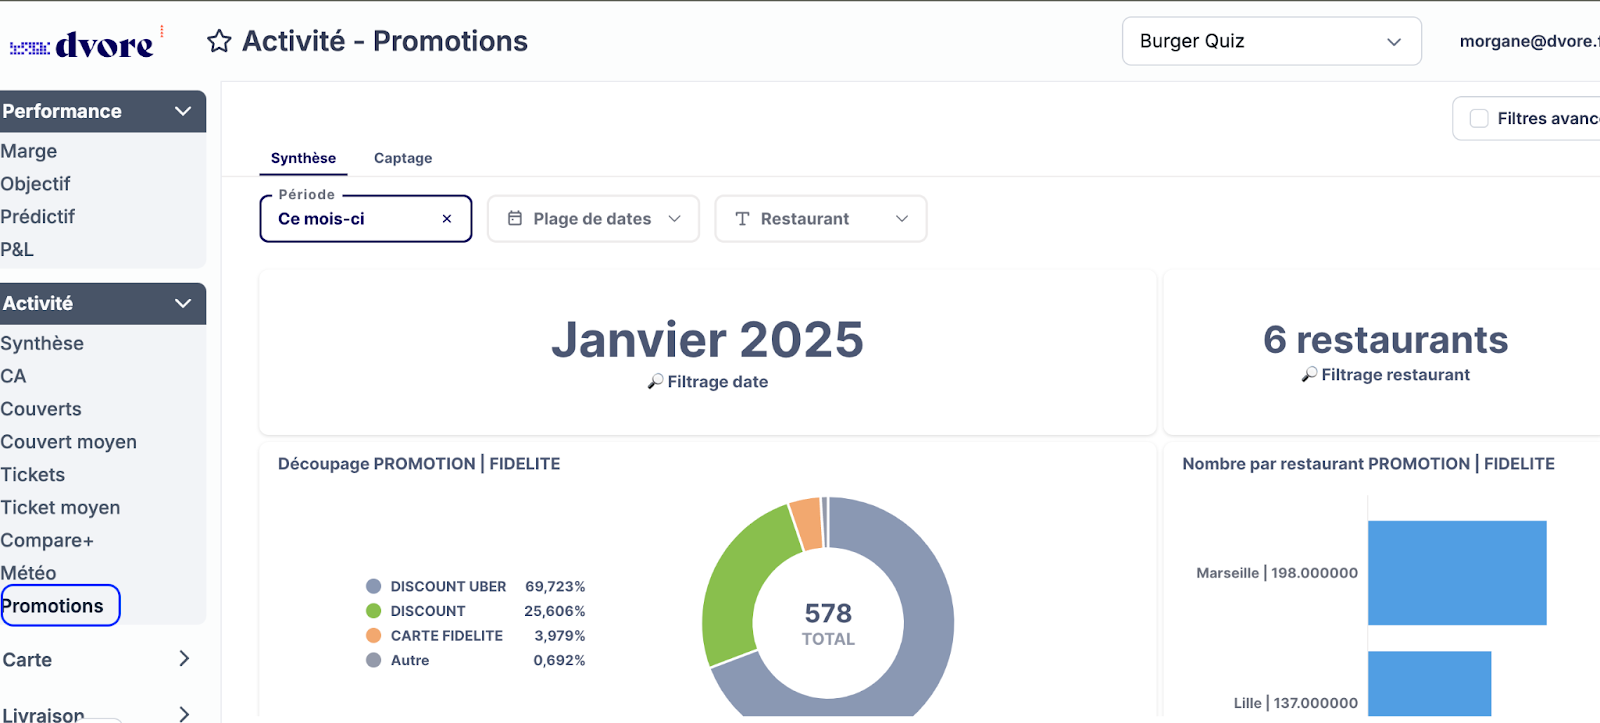Click the Marseille bar in the chart
Image resolution: width=1600 pixels, height=723 pixels.
(1456, 572)
